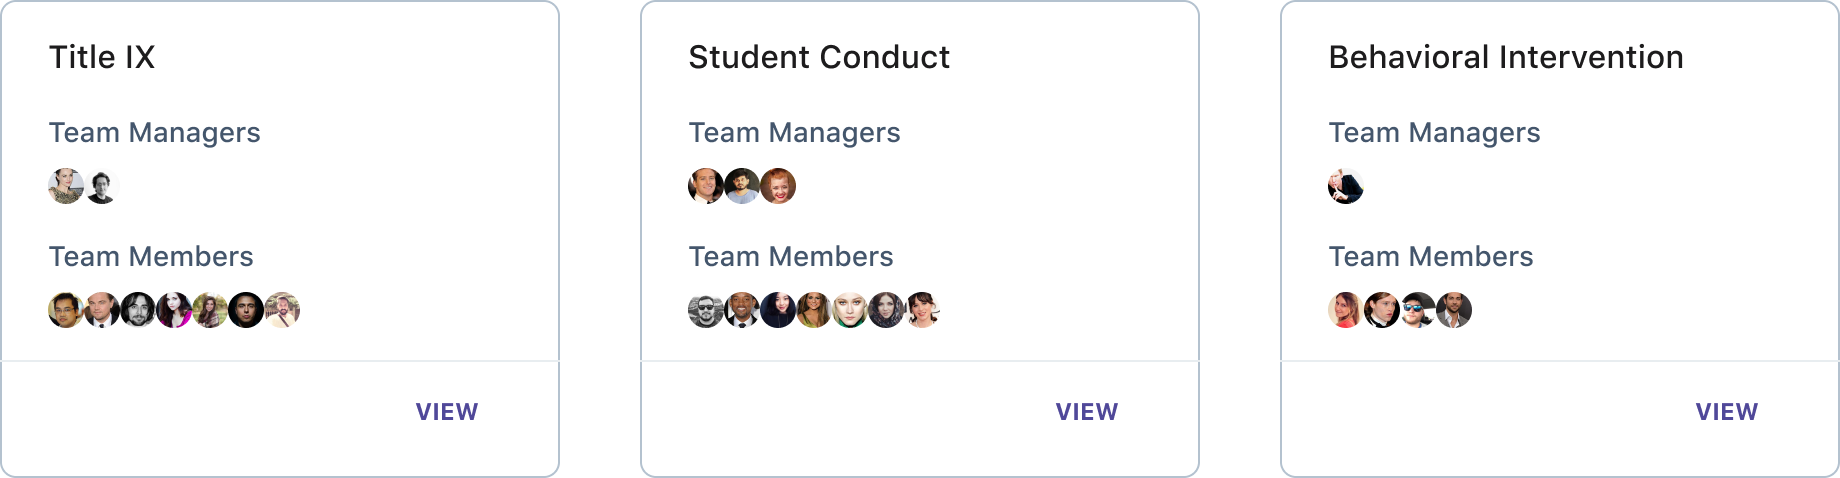Select first Student Conduct team member avatar
This screenshot has height=478, width=1840.
(706, 310)
